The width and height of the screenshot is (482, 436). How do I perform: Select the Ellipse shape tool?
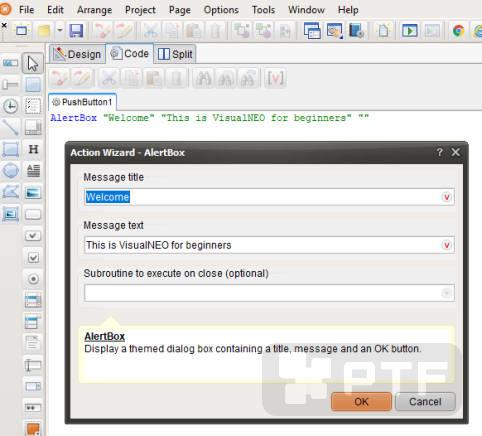pyautogui.click(x=11, y=171)
